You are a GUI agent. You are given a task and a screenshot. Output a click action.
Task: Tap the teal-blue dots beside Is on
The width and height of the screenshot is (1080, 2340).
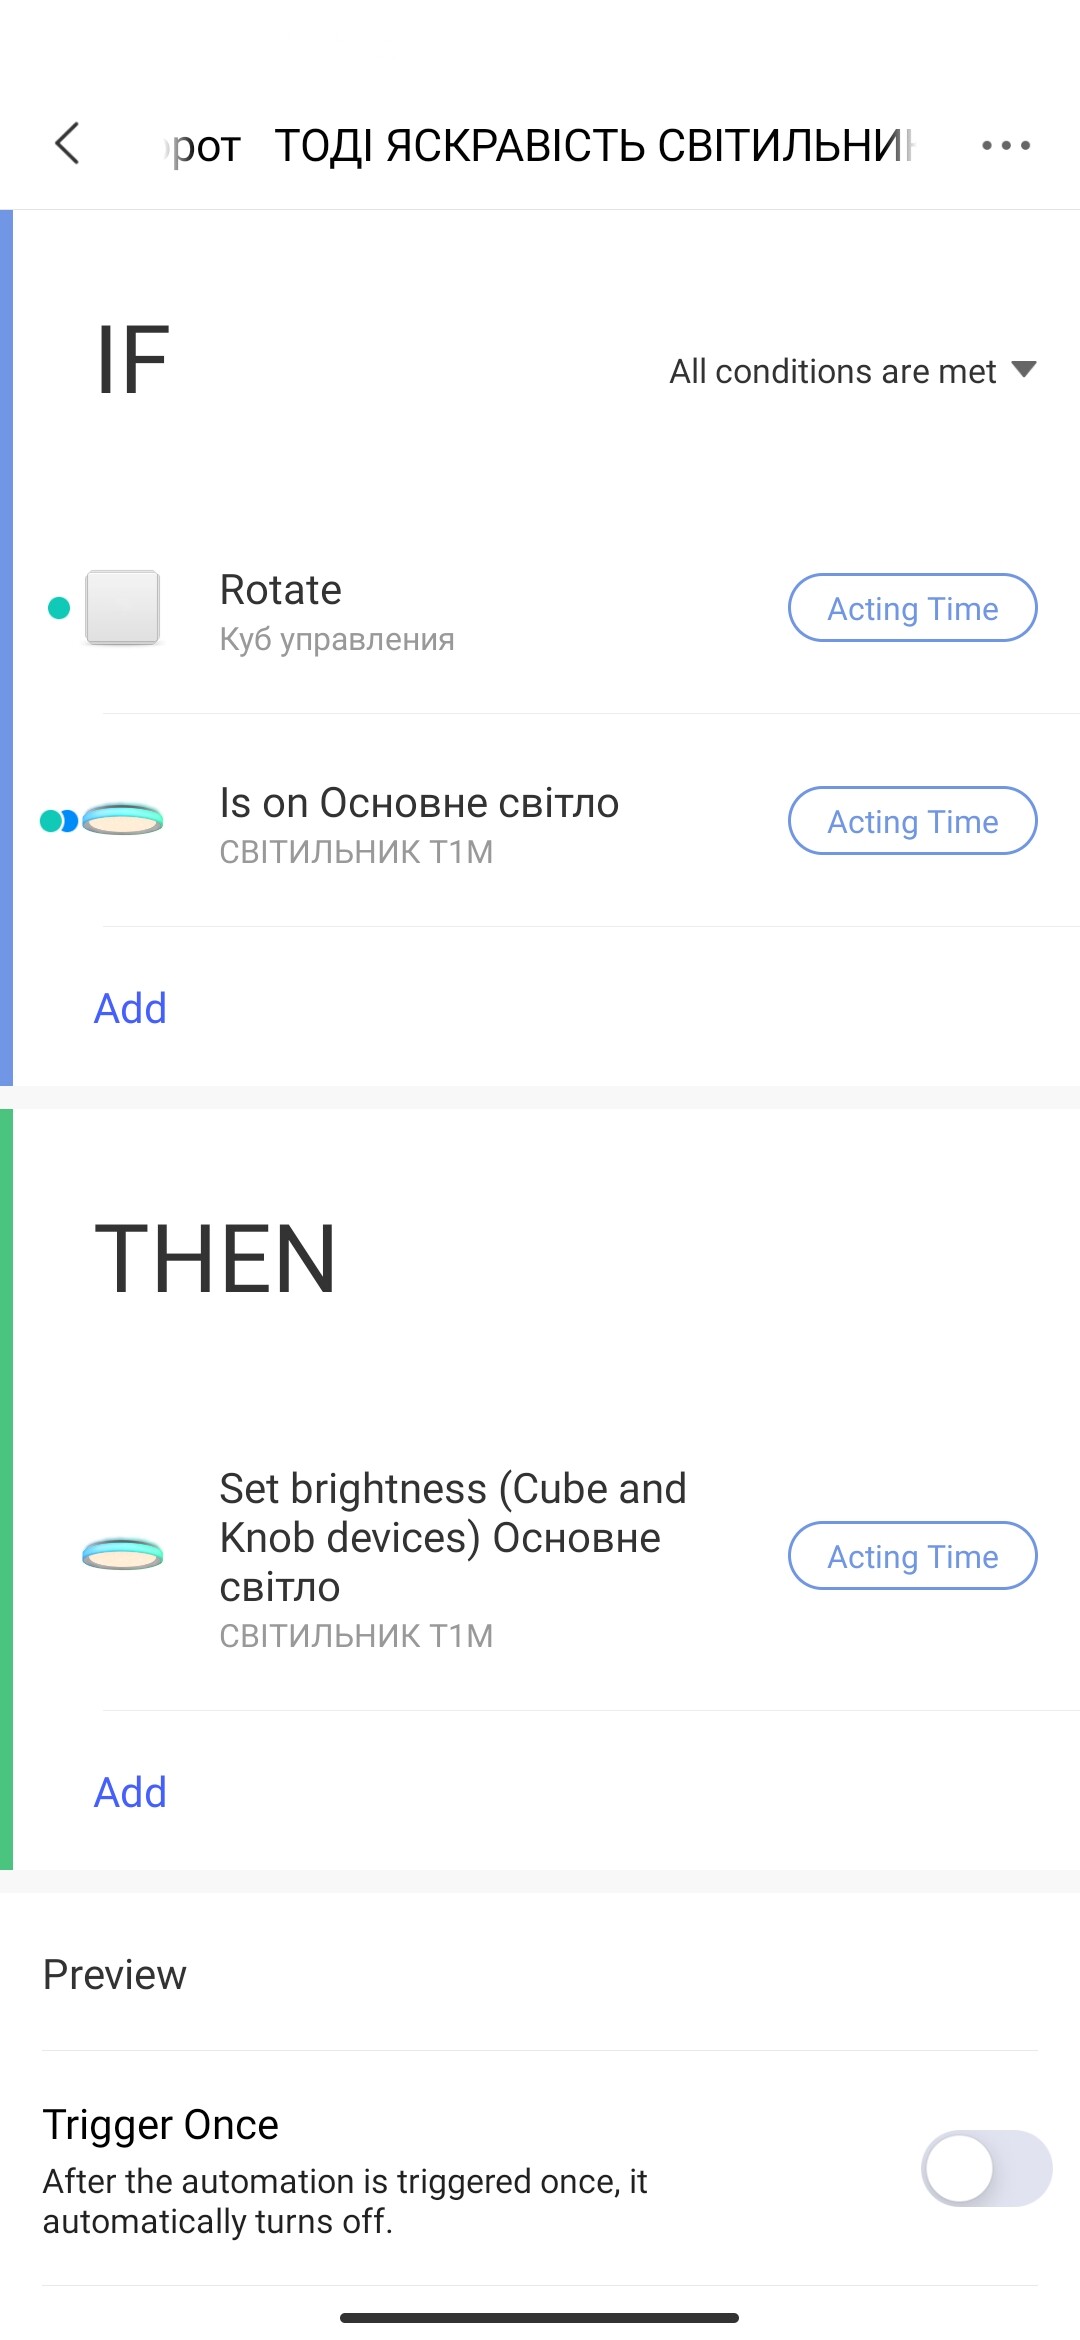58,821
